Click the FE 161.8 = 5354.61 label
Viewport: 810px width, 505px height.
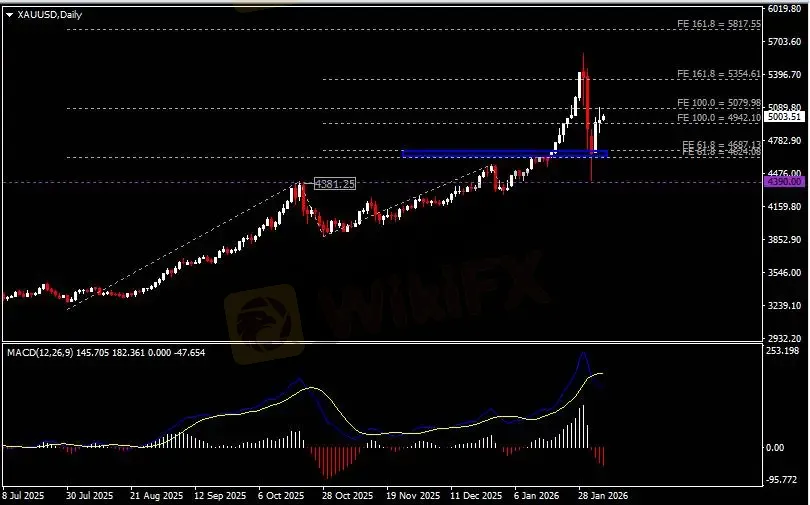coord(719,74)
